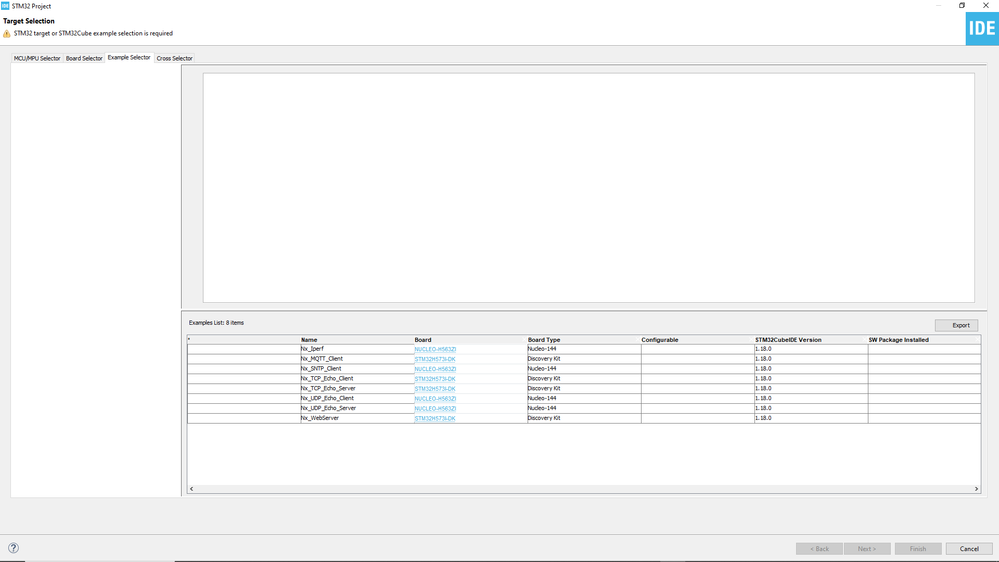Open the STM32H573I-DK link for Nx_TCP_Echo_Server
999x562 pixels.
pos(435,389)
